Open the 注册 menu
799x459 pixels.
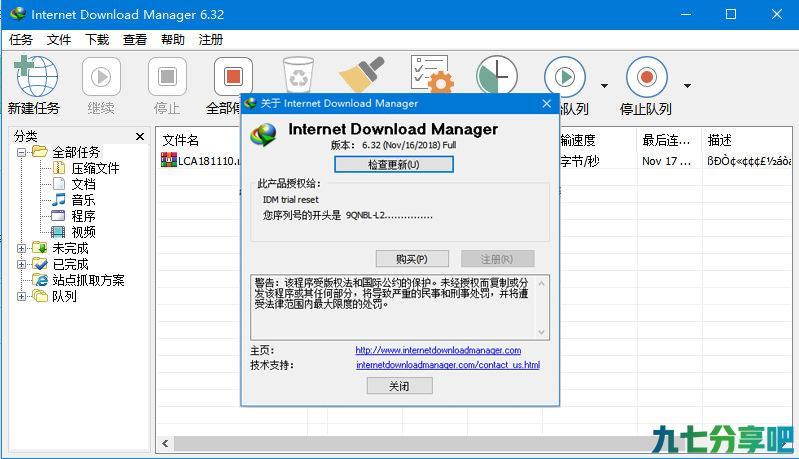[x=210, y=40]
